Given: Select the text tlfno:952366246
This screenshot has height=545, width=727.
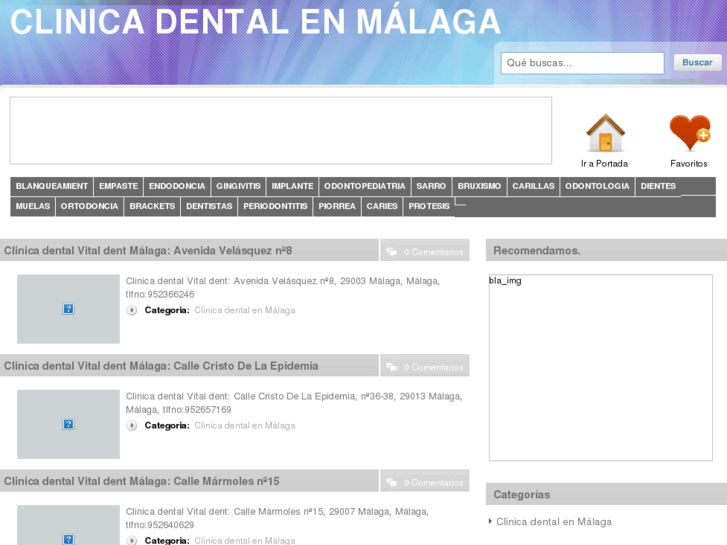Looking at the screenshot, I should pyautogui.click(x=160, y=295).
